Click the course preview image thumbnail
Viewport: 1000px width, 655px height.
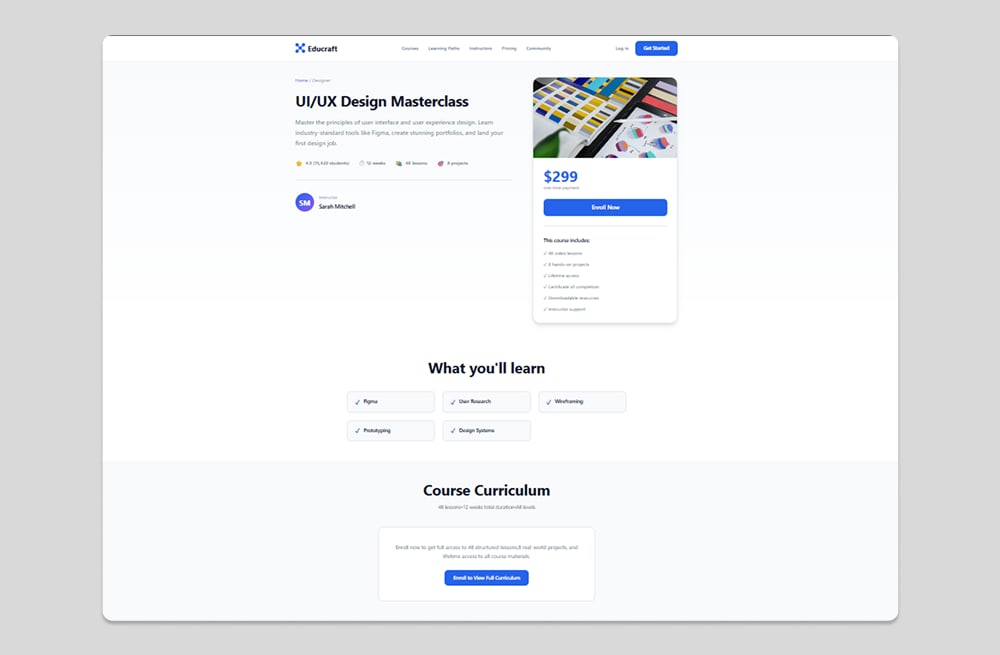605,117
